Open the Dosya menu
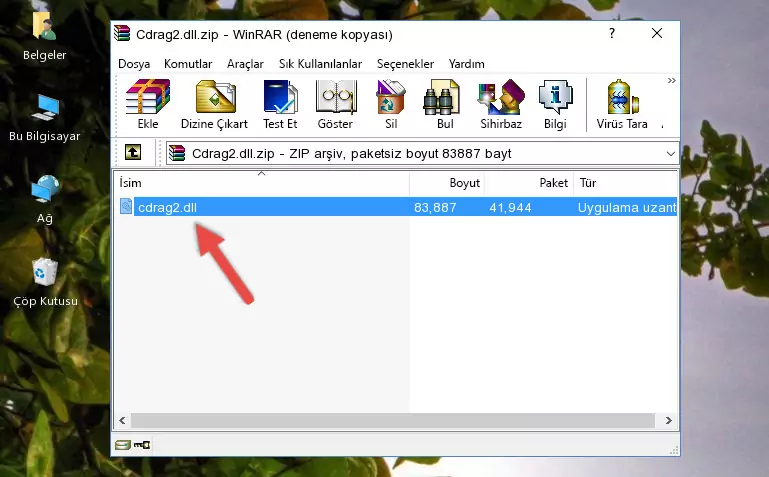Image resolution: width=769 pixels, height=477 pixels. coord(134,64)
